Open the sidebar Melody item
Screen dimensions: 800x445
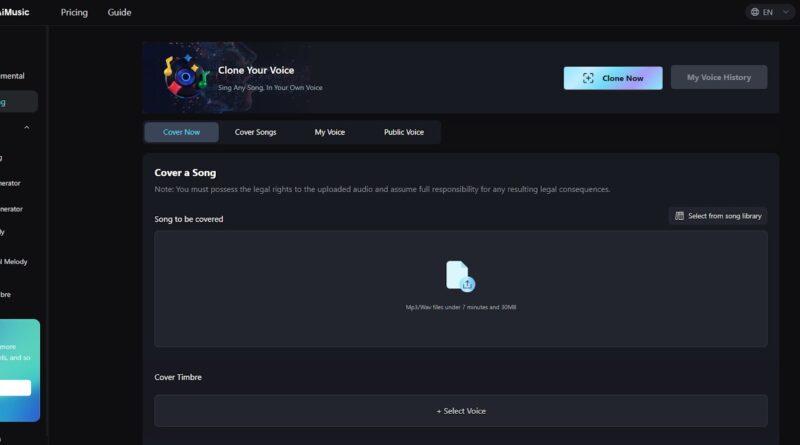(x=14, y=262)
